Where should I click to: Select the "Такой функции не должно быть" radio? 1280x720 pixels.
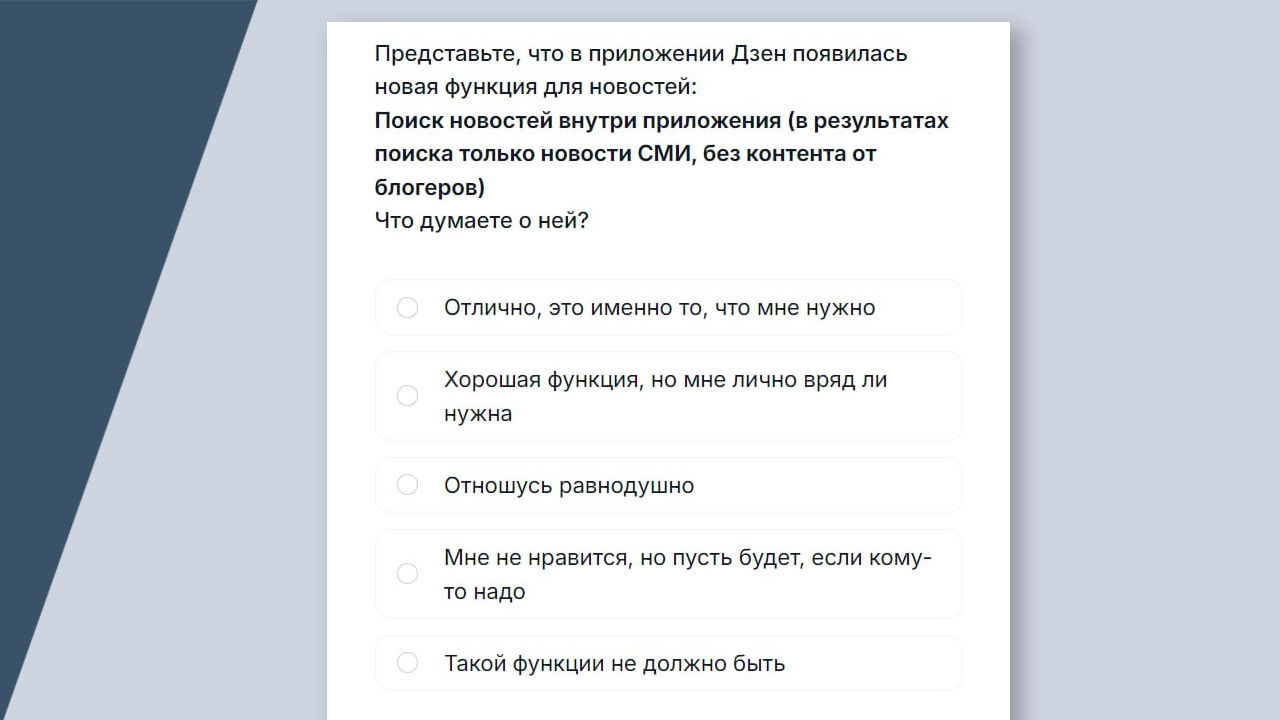[x=407, y=663]
